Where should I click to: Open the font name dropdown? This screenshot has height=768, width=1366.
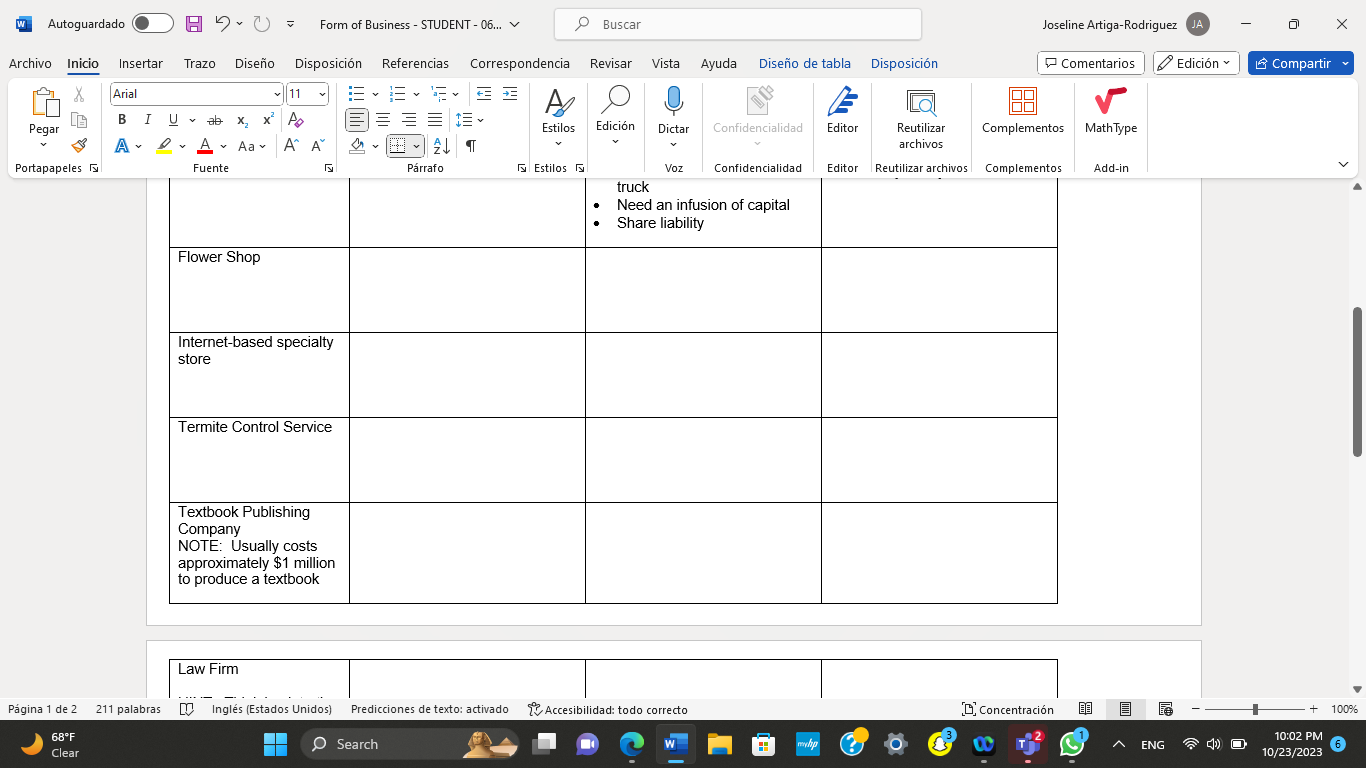tap(277, 94)
